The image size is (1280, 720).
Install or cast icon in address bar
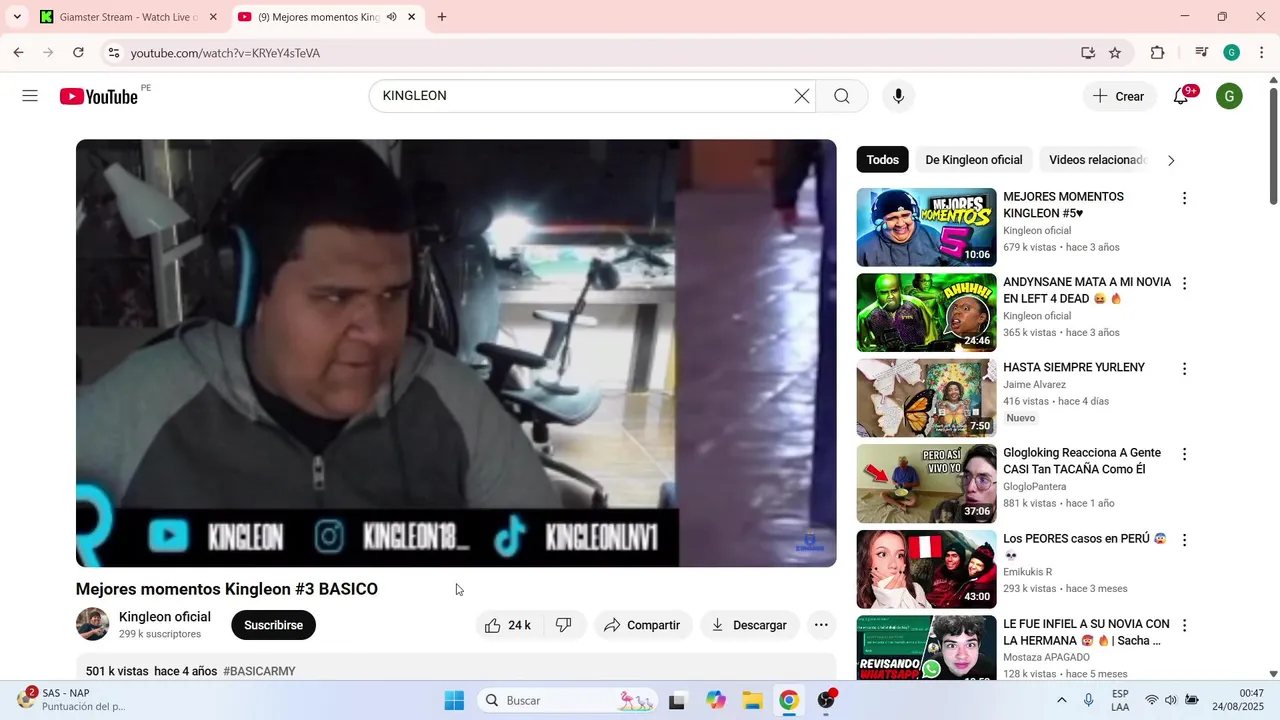[1088, 53]
